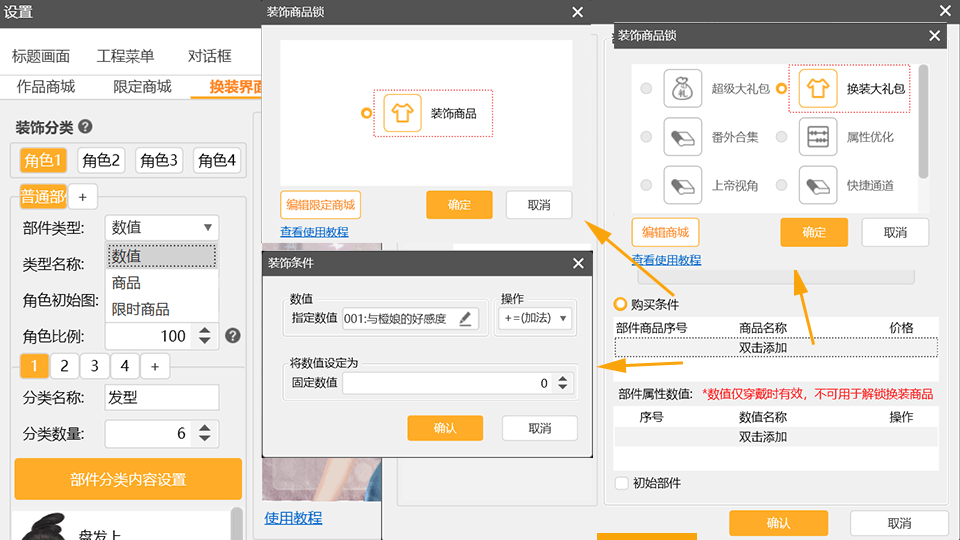Open the 查看使用教程 link under 编辑商城
The width and height of the screenshot is (960, 540).
pyautogui.click(x=666, y=260)
